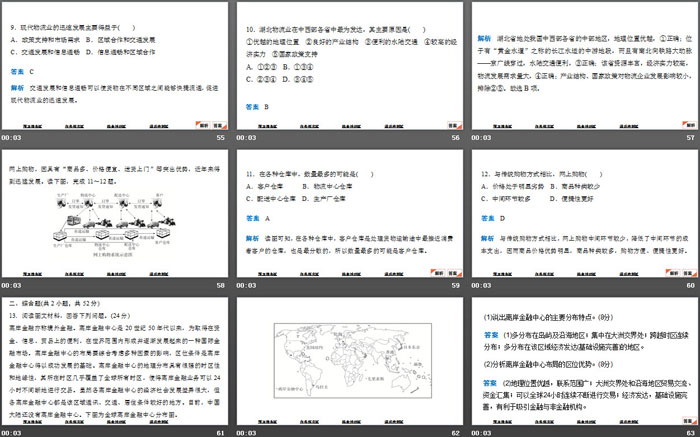Click the 00:03 timing under slide 55
This screenshot has height=437, width=700.
(11, 138)
